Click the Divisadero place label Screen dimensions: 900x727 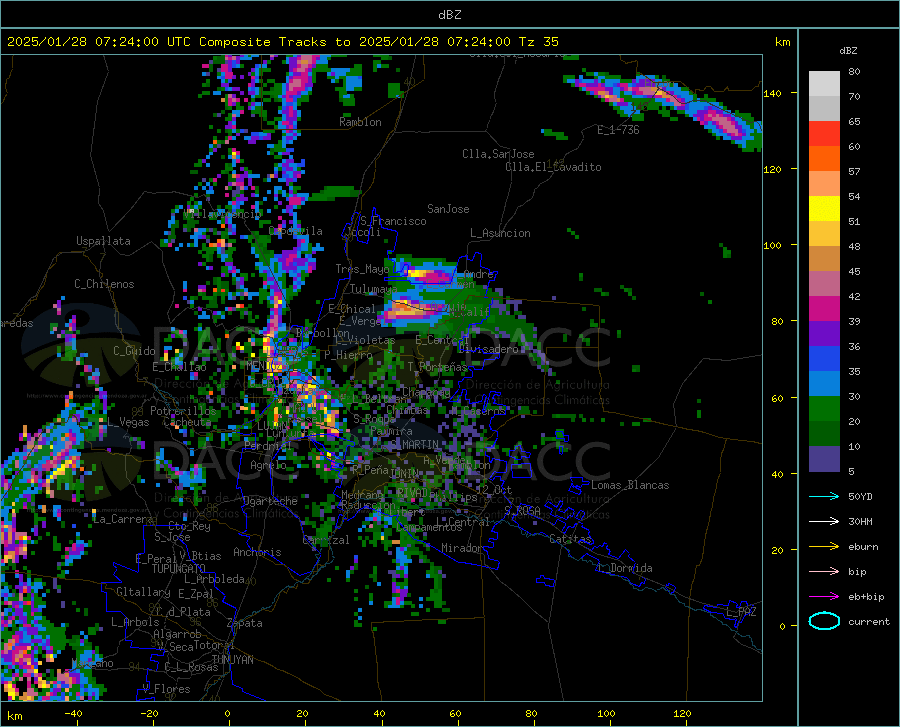[x=488, y=349]
